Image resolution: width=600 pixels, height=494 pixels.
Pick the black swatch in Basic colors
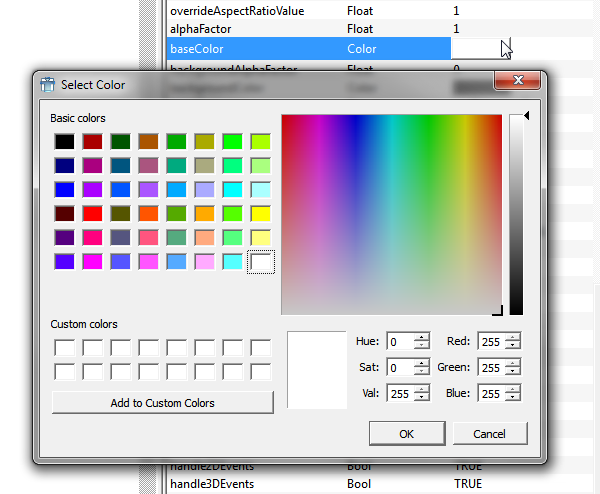[64, 142]
